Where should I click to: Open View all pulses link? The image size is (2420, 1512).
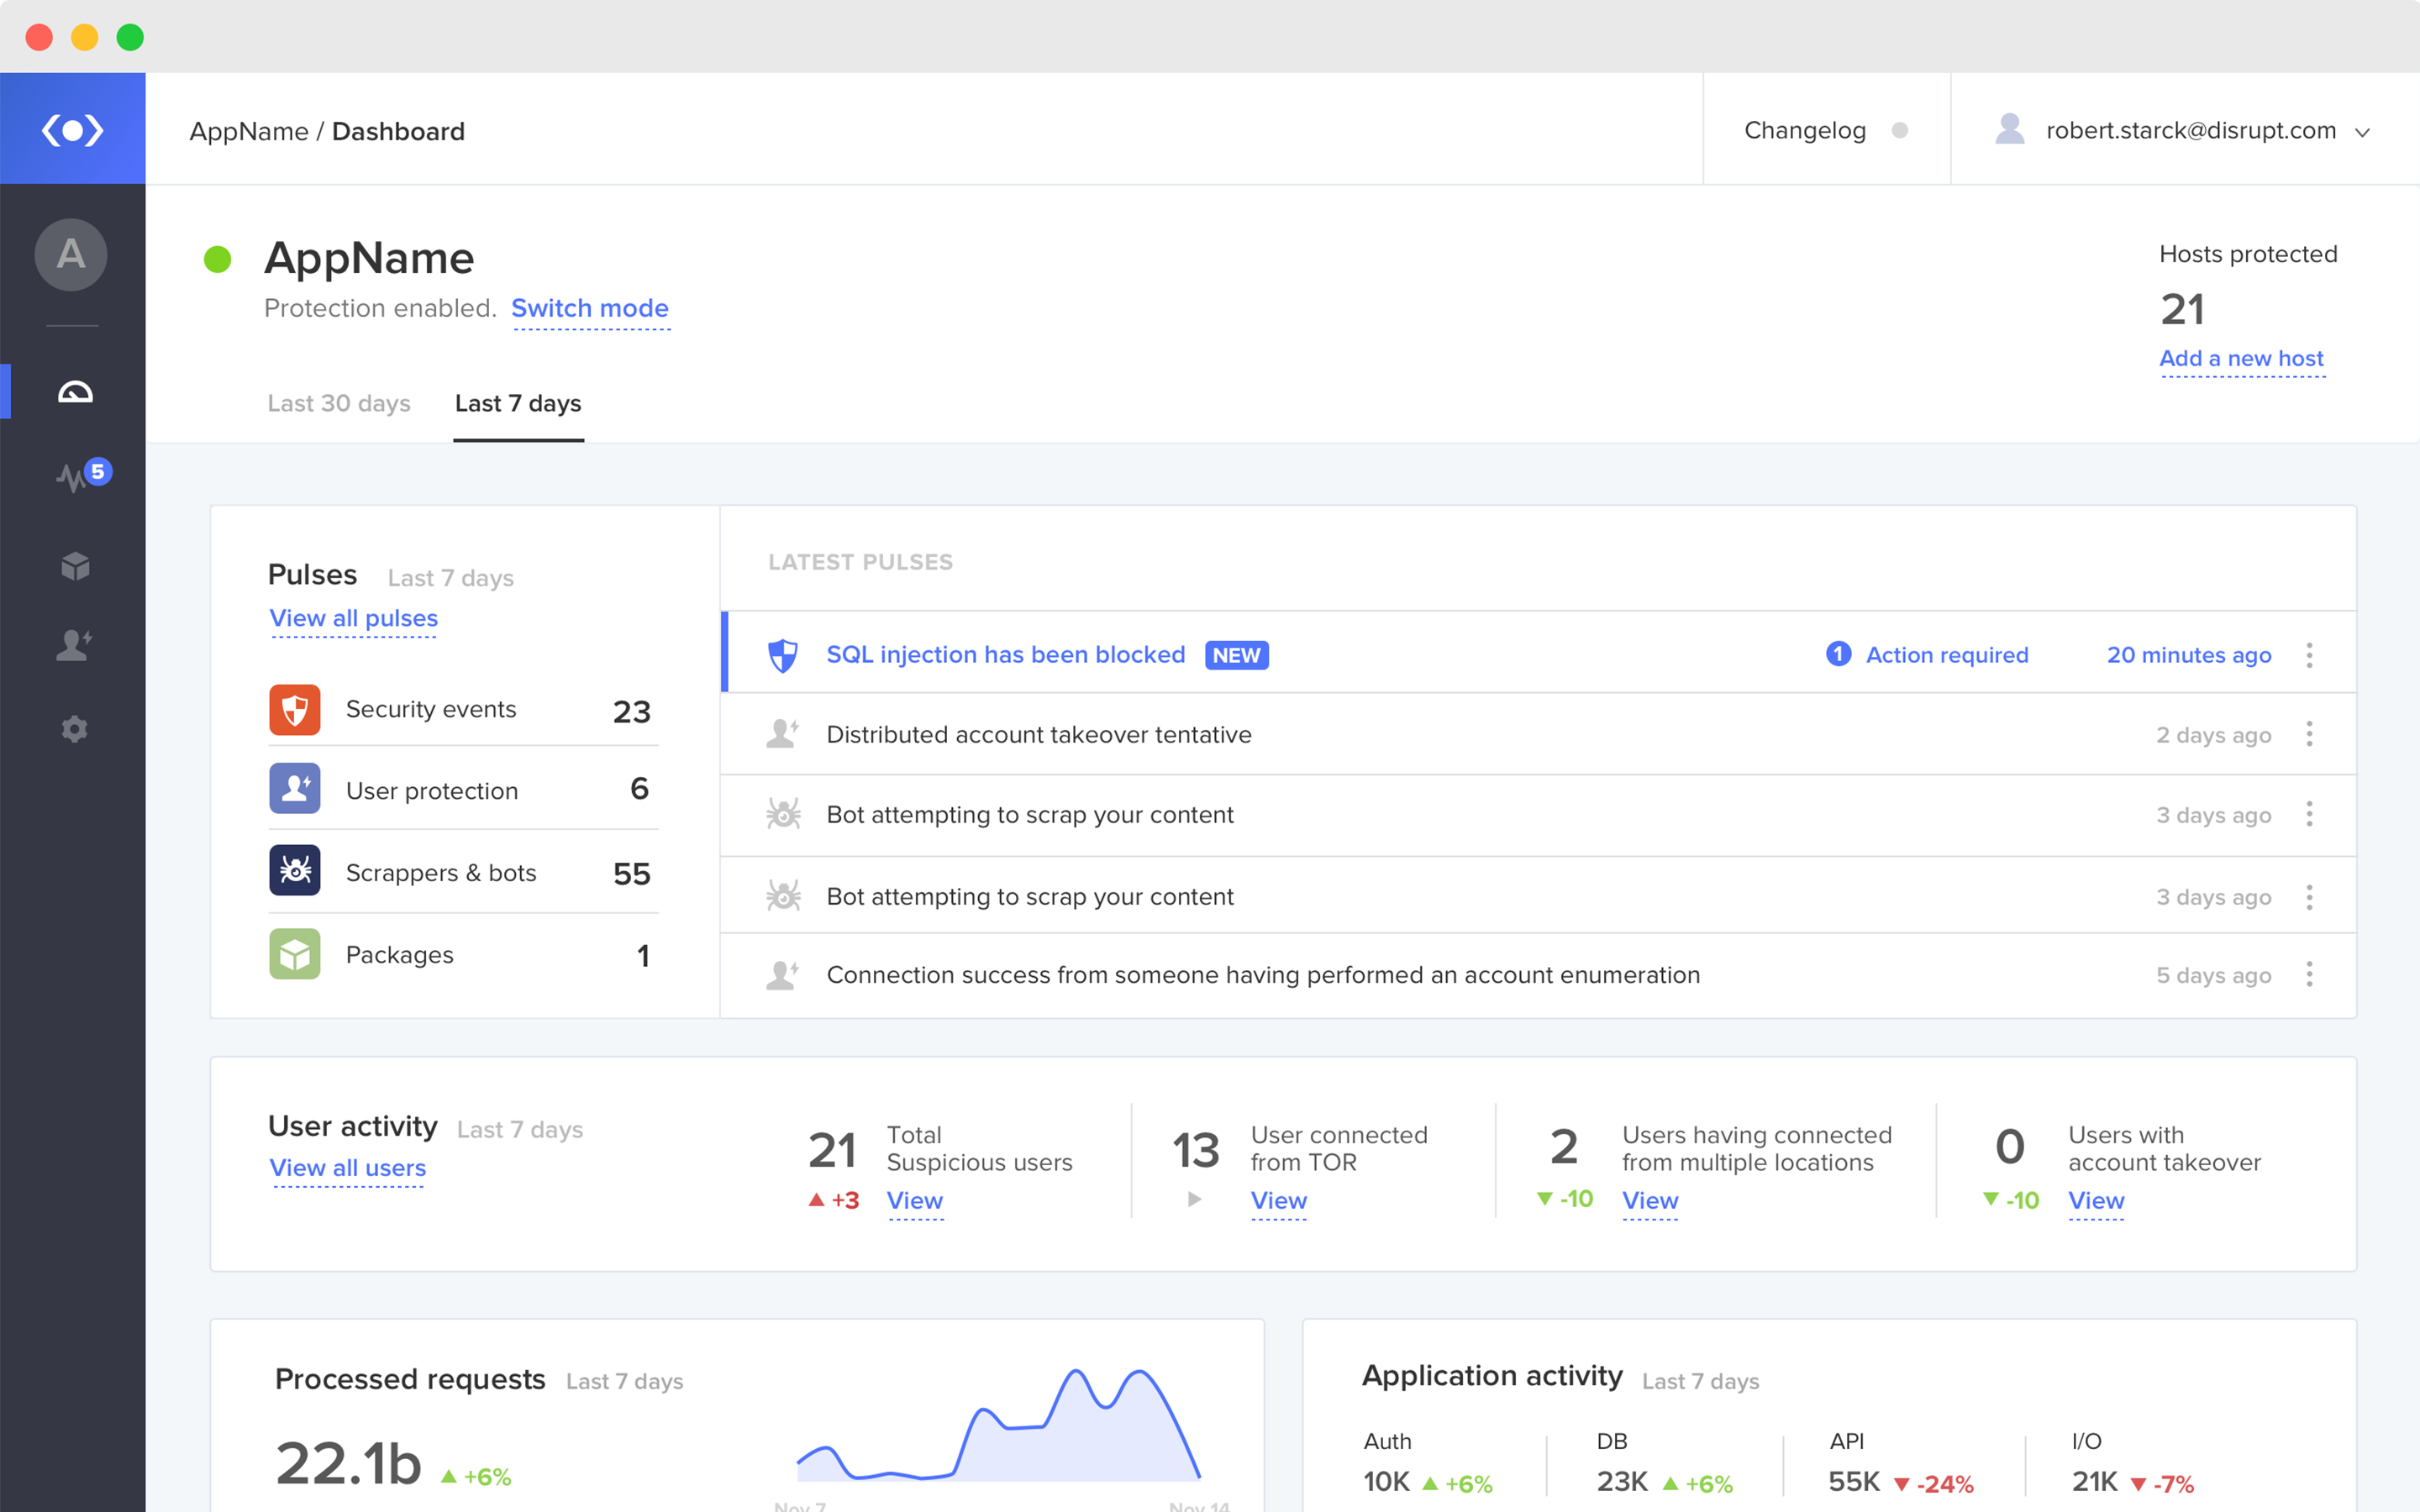tap(353, 619)
